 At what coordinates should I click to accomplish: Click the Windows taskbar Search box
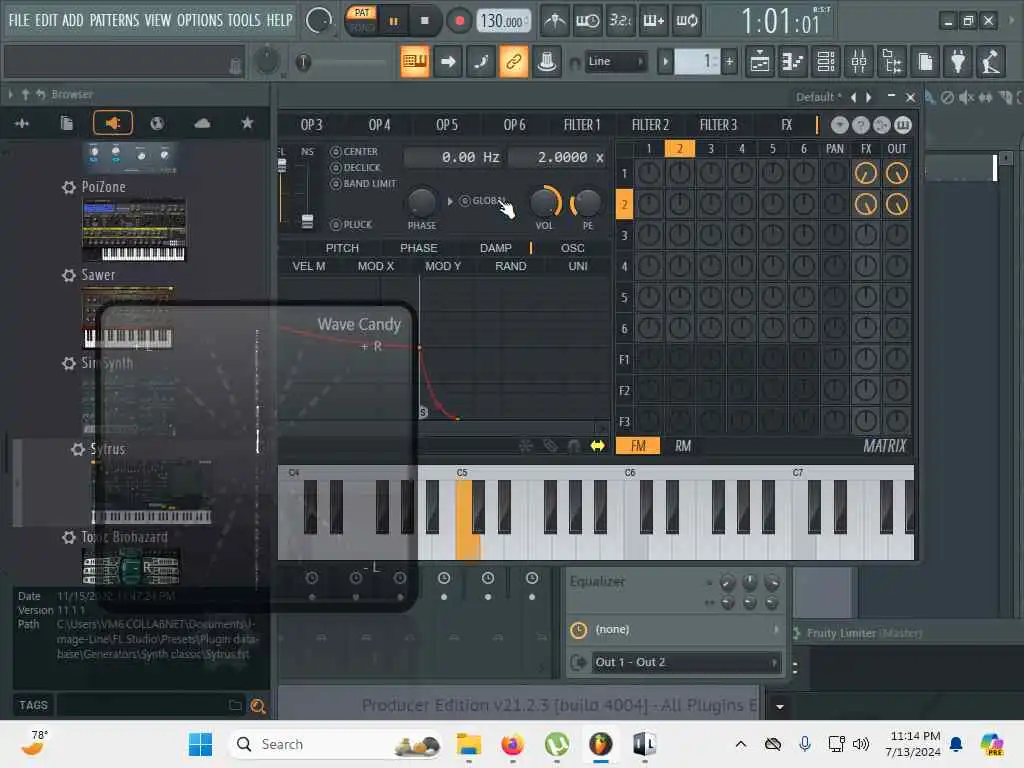(x=334, y=744)
